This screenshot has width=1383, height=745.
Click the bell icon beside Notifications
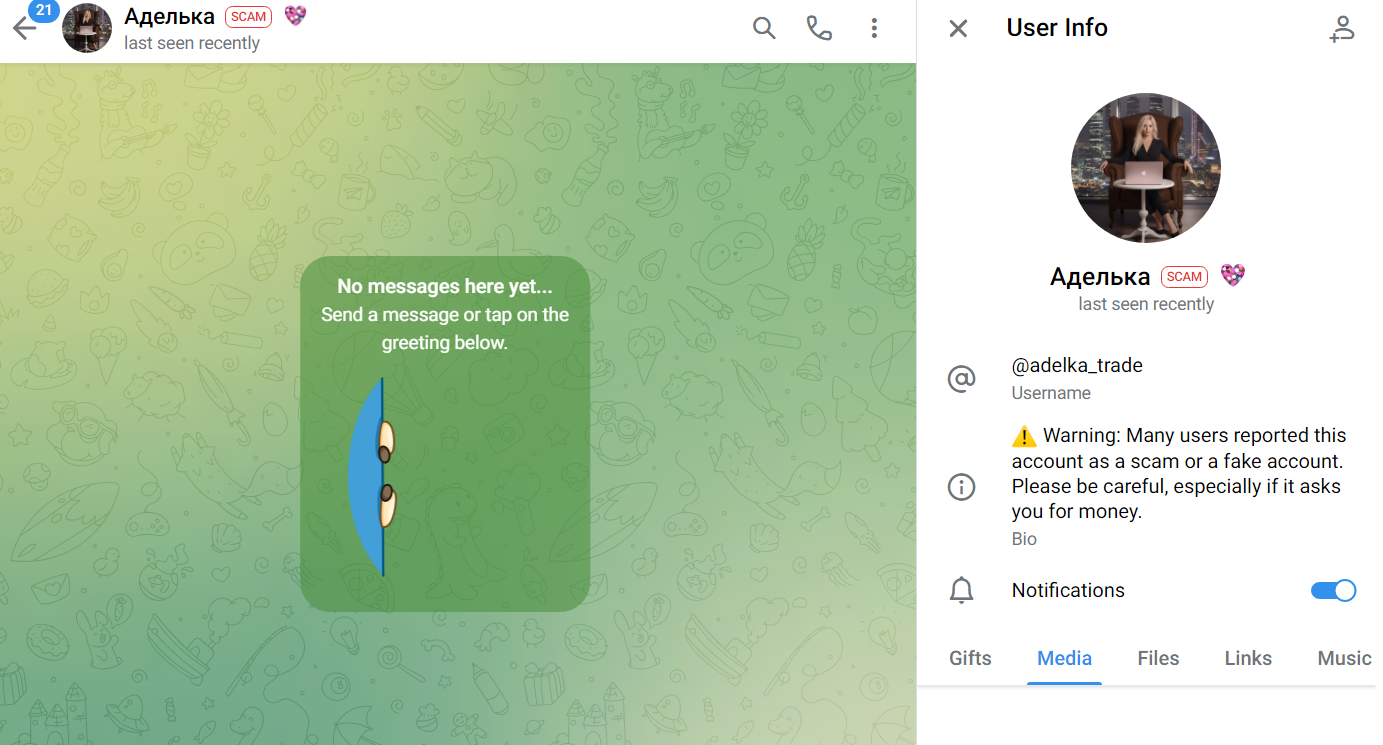[961, 590]
